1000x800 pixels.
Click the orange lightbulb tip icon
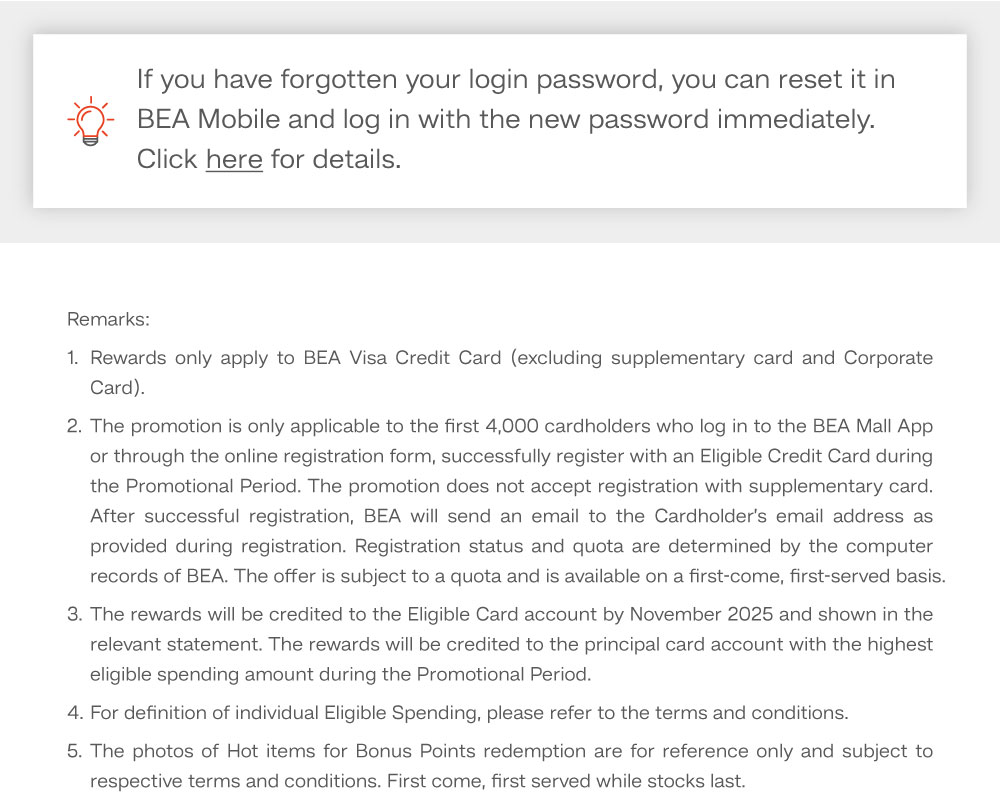tap(91, 121)
